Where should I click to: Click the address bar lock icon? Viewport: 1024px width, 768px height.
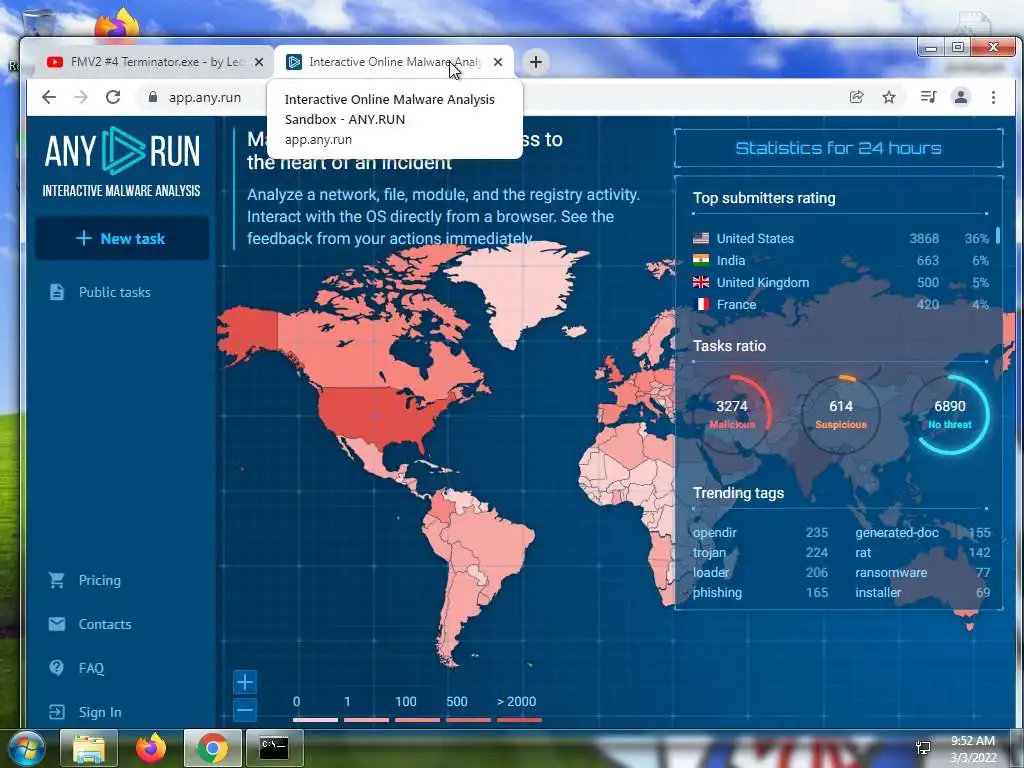[153, 97]
